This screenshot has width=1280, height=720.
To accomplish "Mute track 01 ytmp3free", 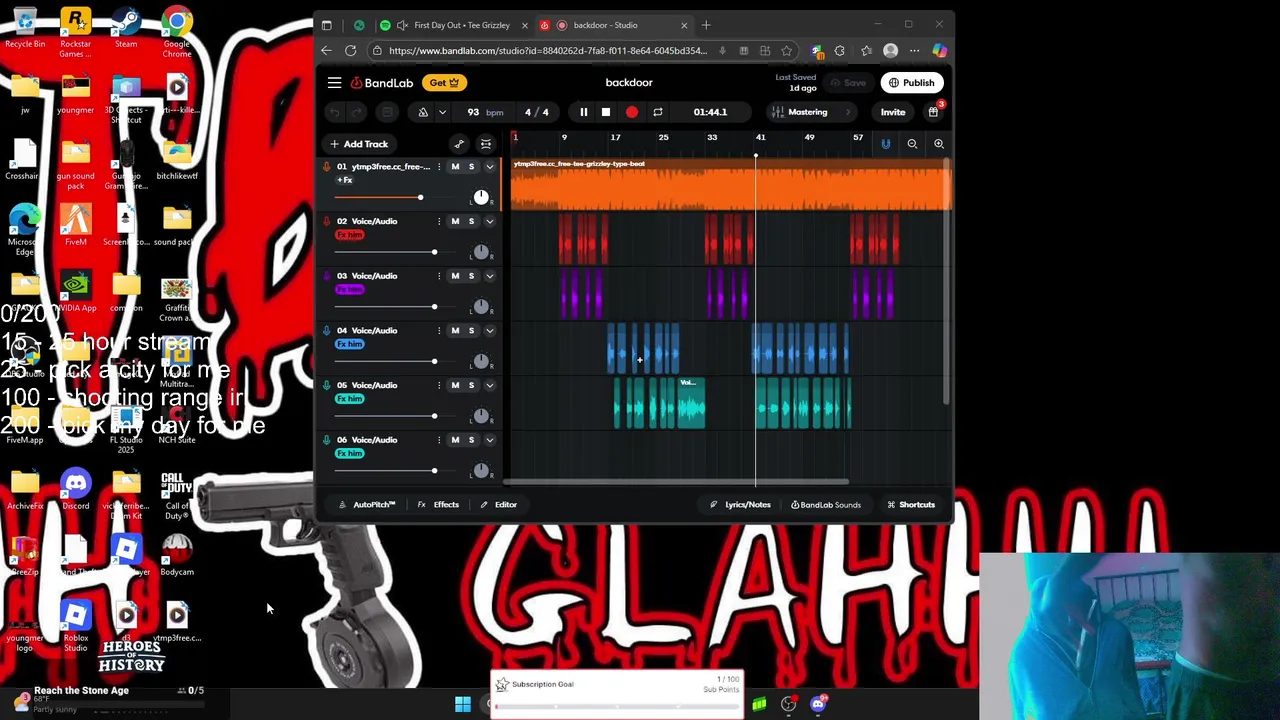I will tap(455, 167).
